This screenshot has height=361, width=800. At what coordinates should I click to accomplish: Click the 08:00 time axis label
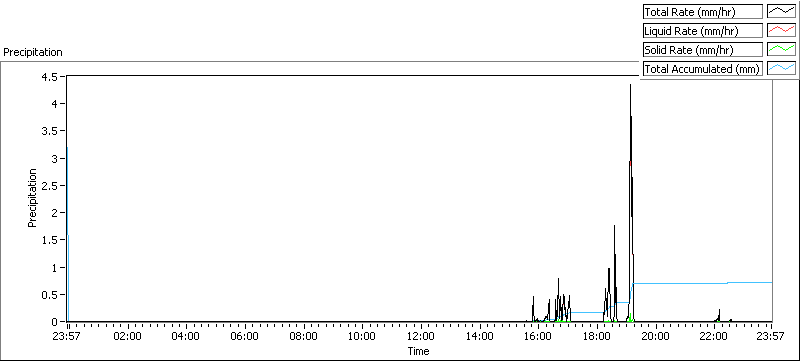tap(304, 337)
